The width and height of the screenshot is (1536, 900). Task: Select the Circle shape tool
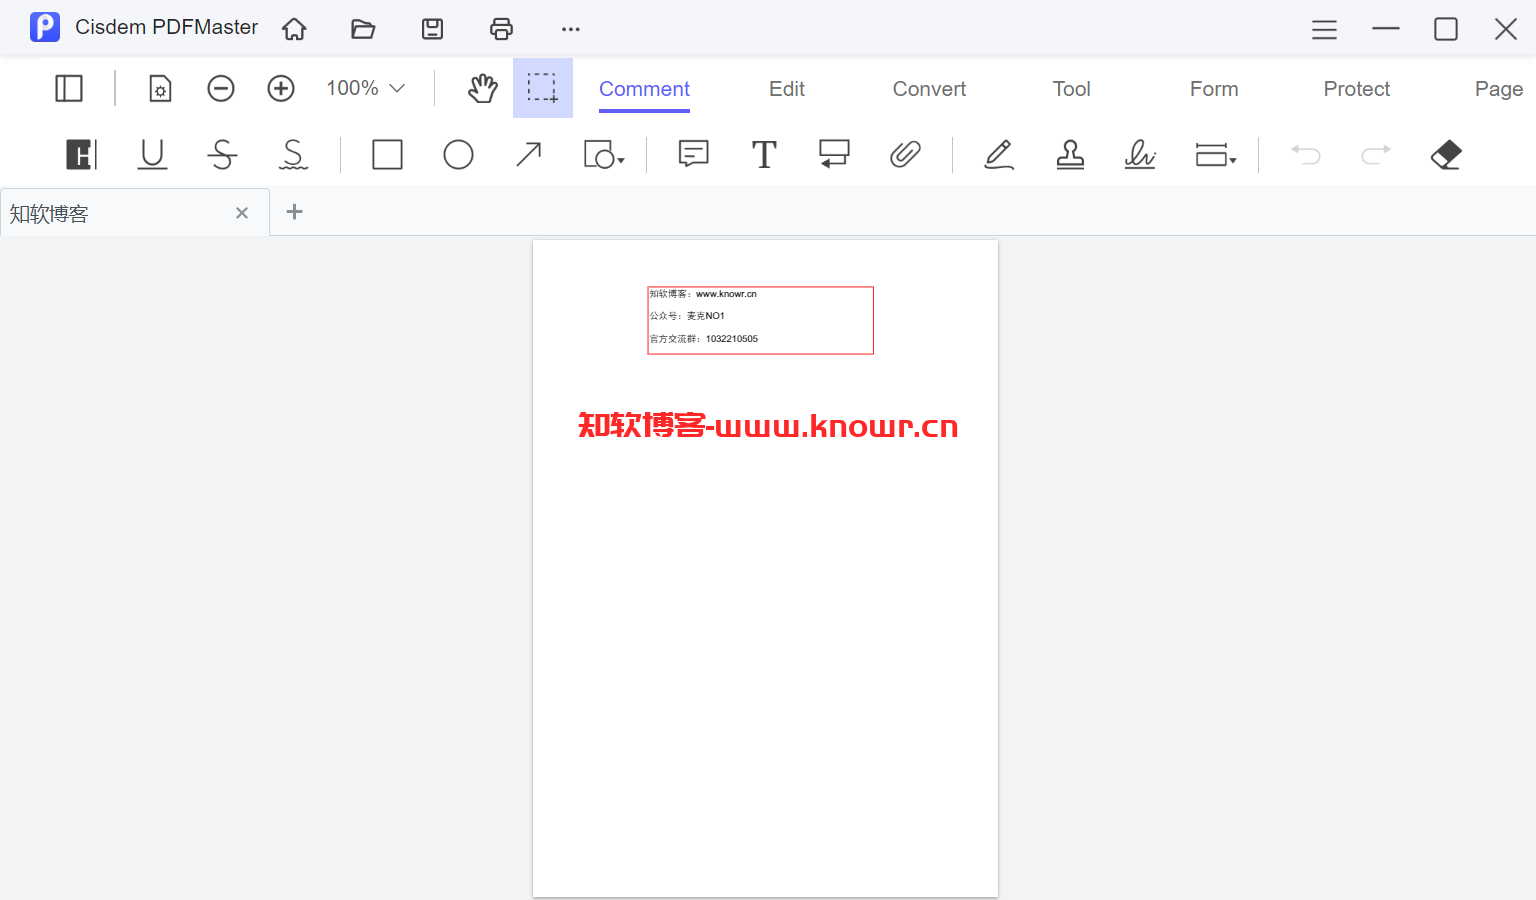pyautogui.click(x=458, y=155)
